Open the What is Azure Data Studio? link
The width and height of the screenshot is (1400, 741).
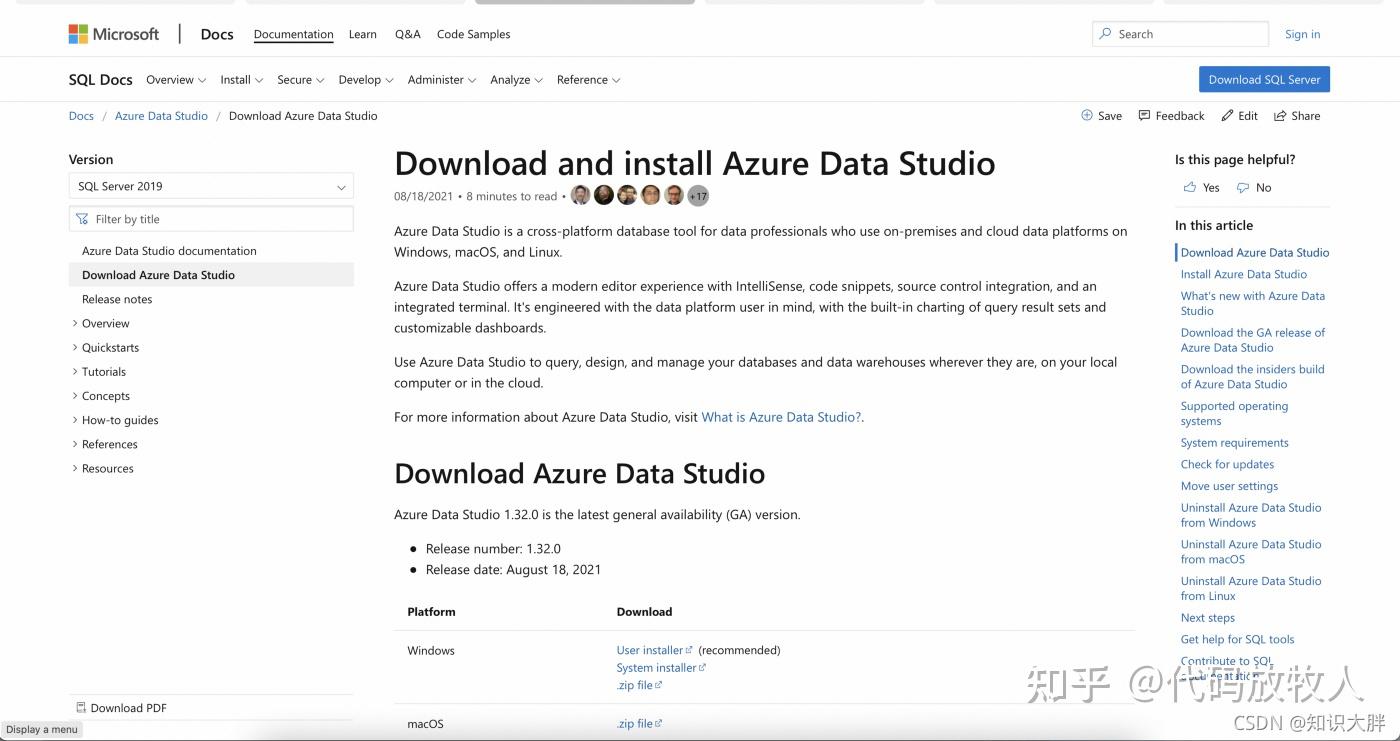click(x=780, y=417)
